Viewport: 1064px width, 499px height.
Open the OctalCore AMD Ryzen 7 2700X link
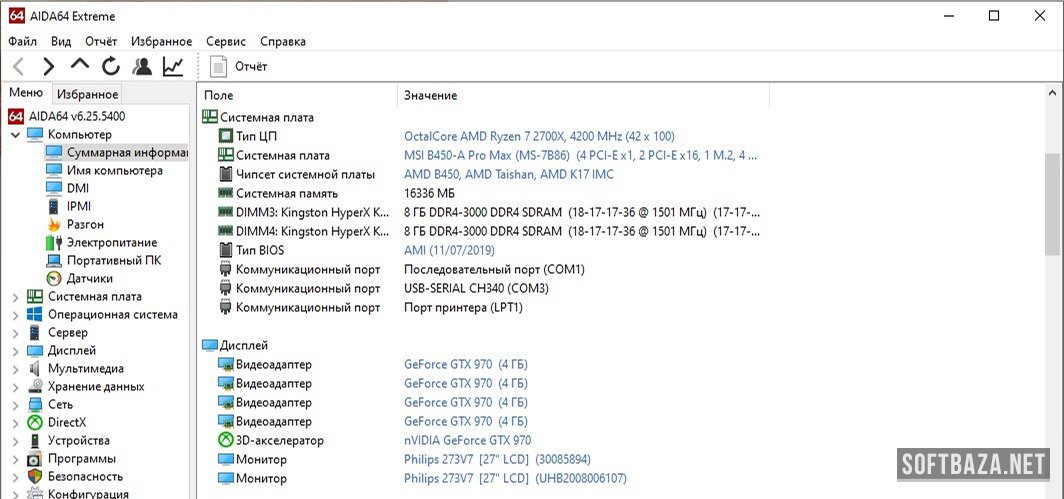(539, 136)
